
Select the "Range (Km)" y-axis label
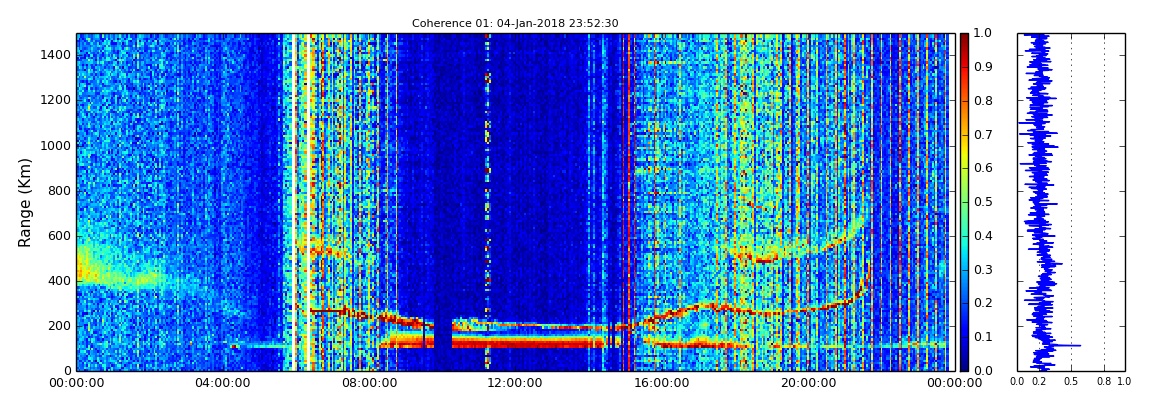25,202
